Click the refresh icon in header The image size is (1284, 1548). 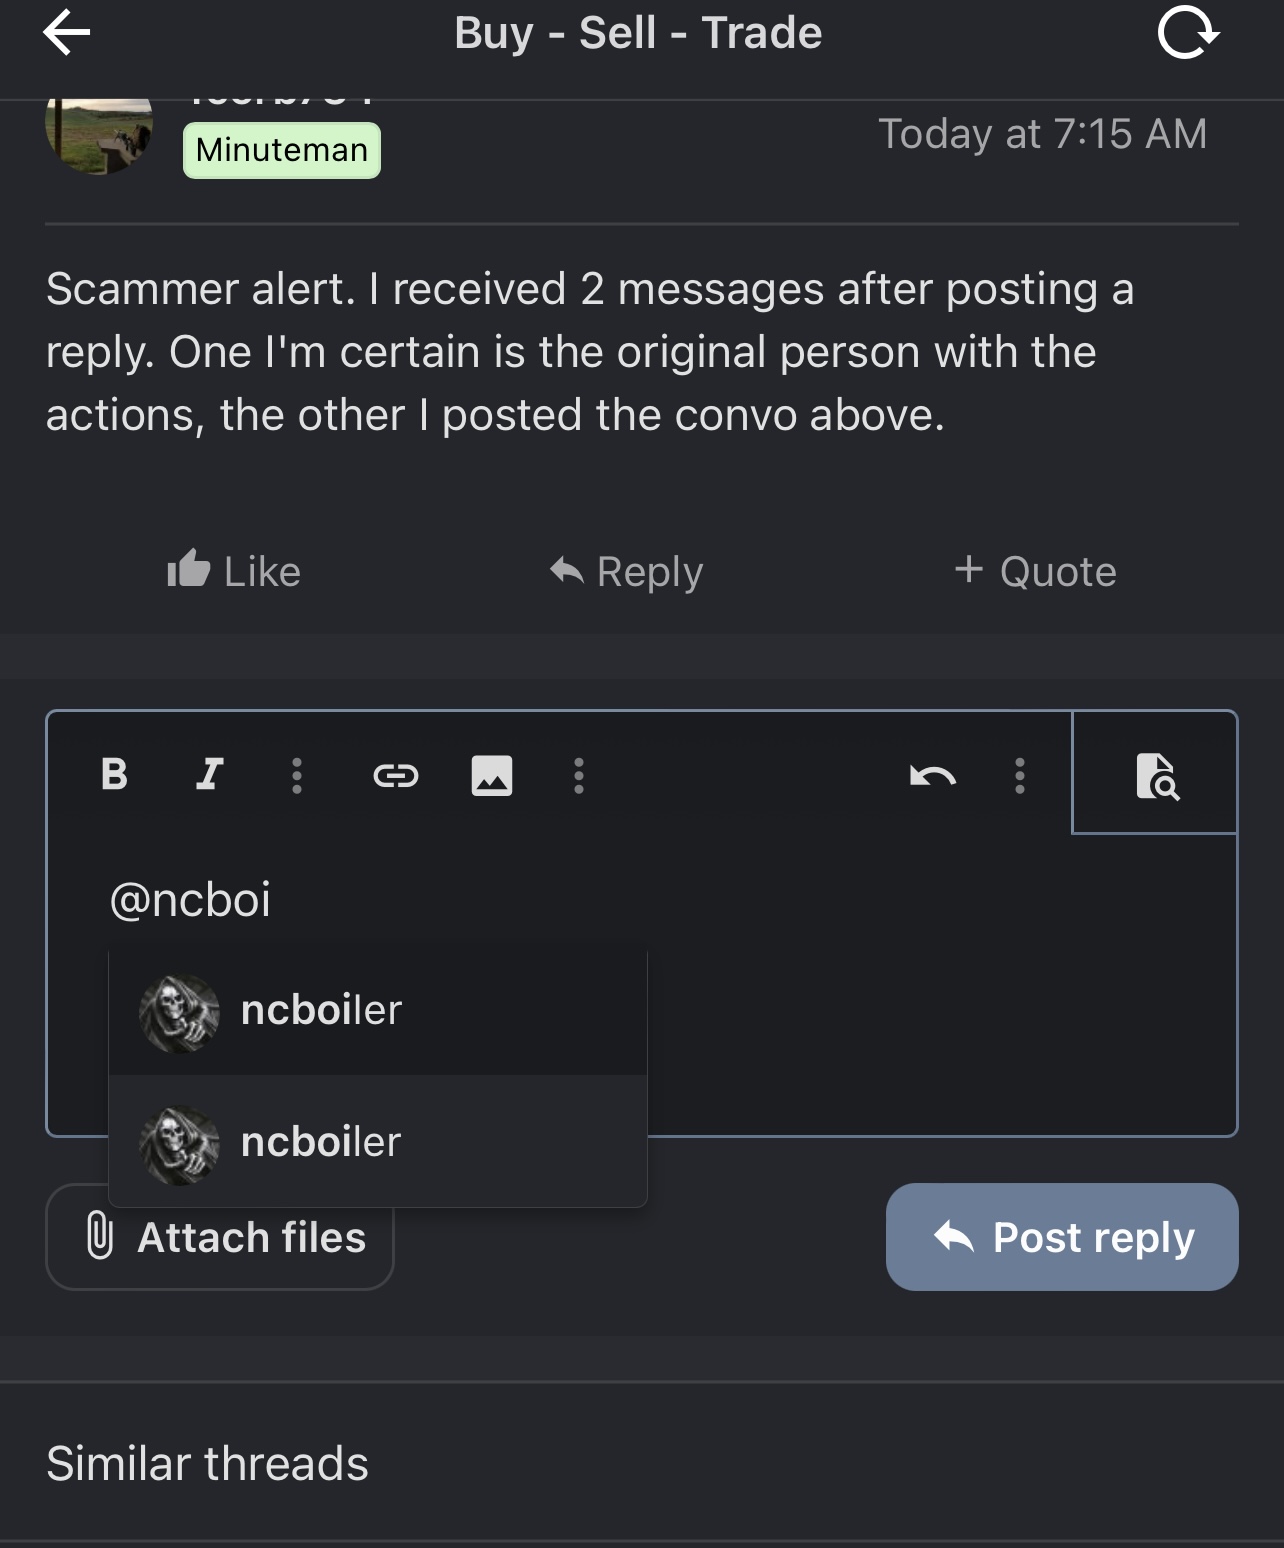click(1188, 34)
